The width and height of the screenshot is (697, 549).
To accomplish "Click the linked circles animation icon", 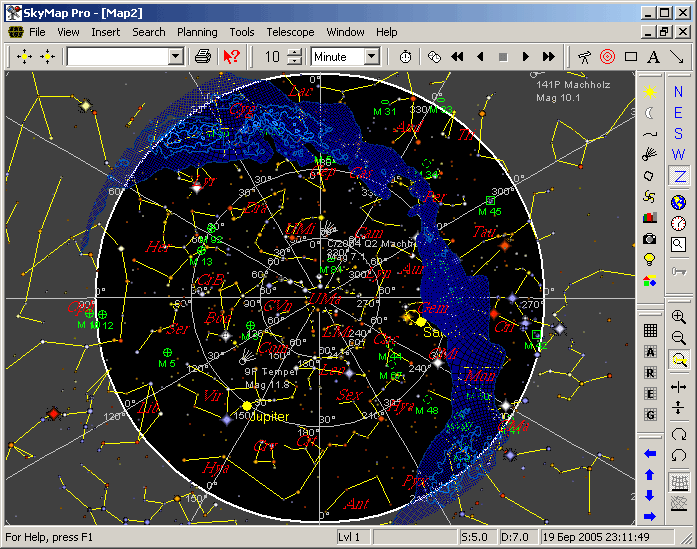I will coord(434,57).
